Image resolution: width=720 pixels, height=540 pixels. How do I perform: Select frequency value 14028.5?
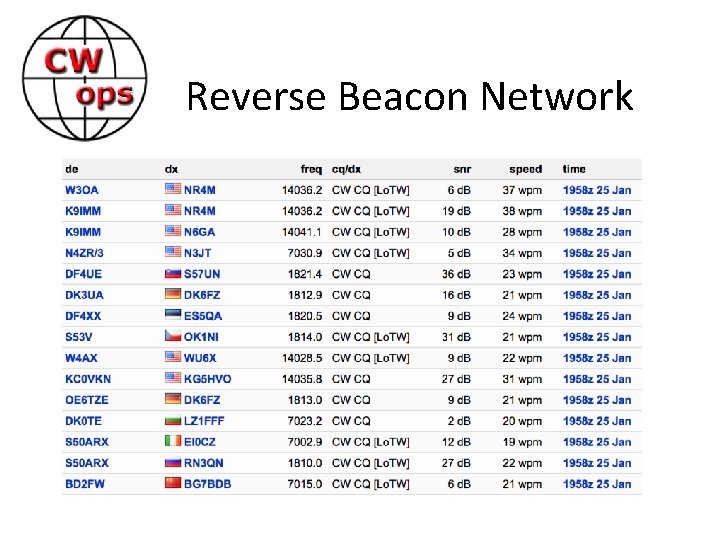click(x=302, y=358)
